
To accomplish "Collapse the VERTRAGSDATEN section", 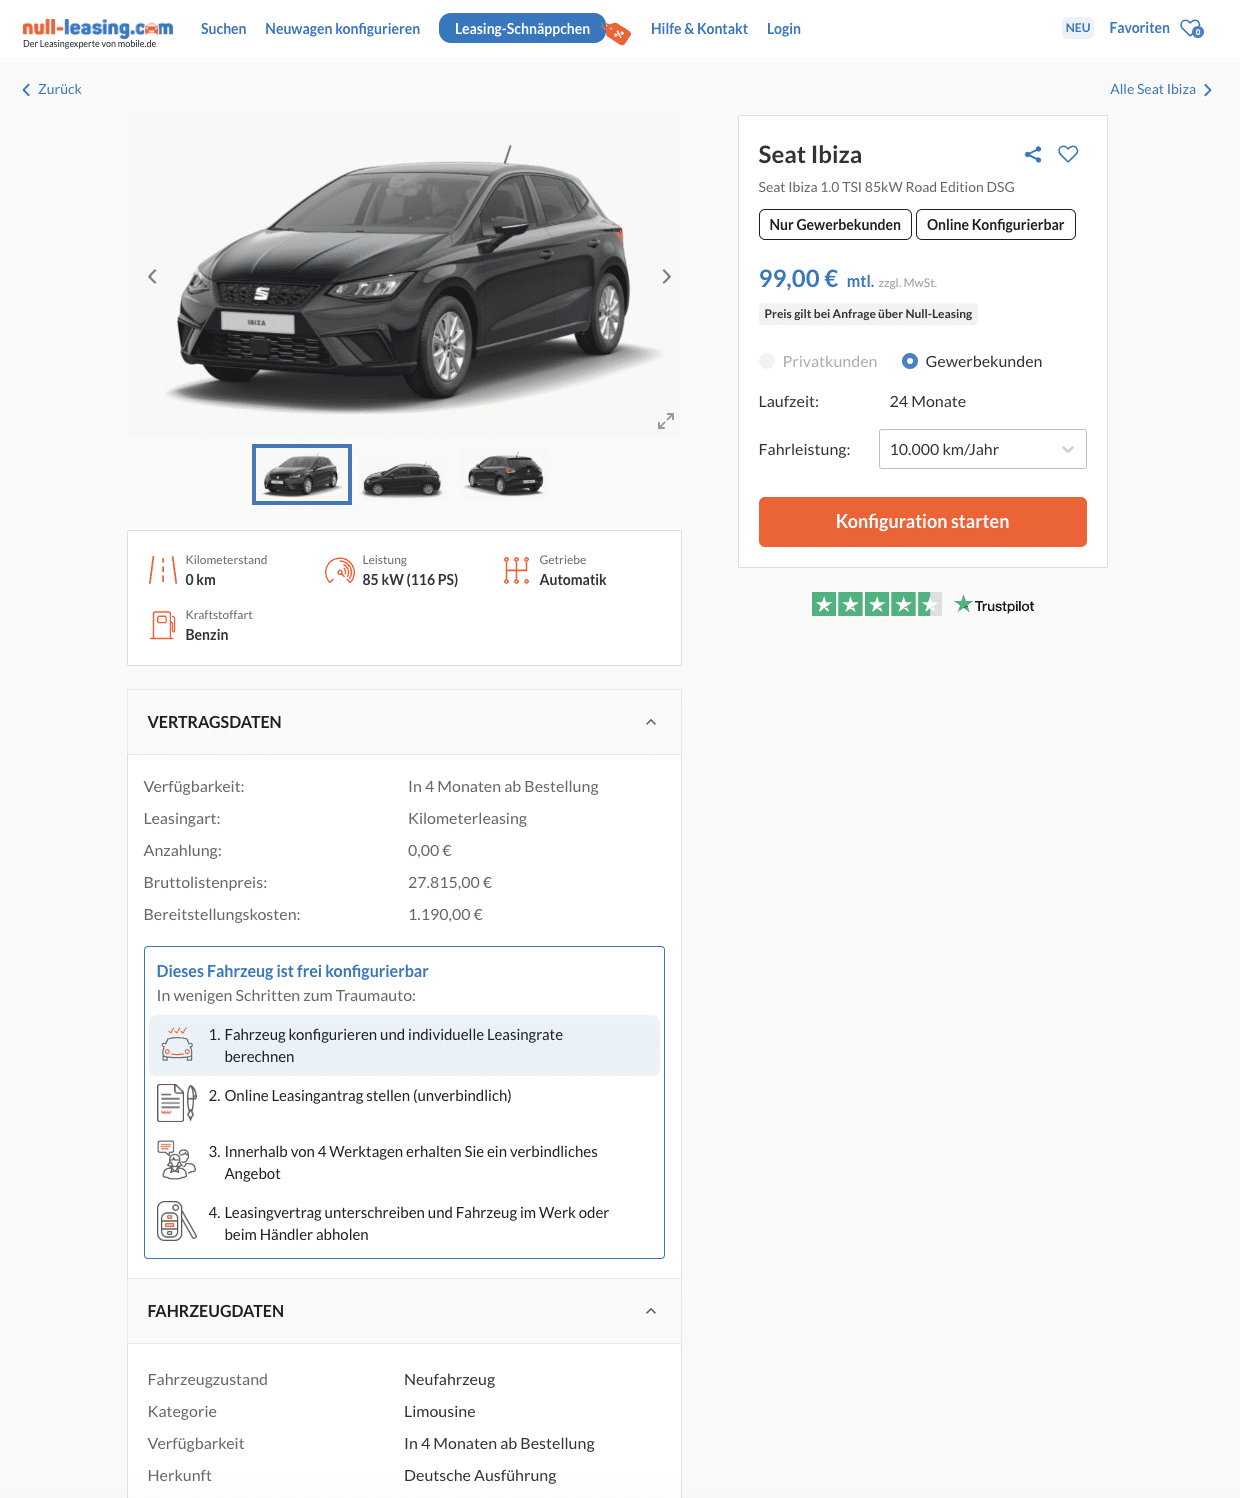I will point(651,722).
